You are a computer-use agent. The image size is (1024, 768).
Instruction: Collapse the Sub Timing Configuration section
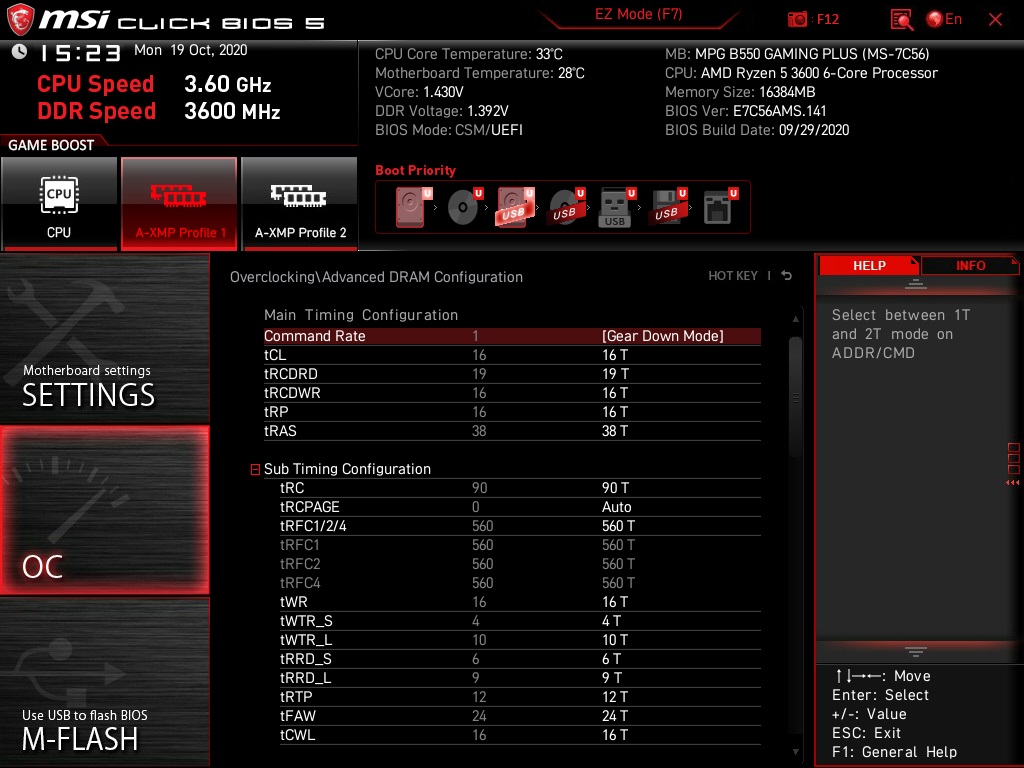point(255,468)
